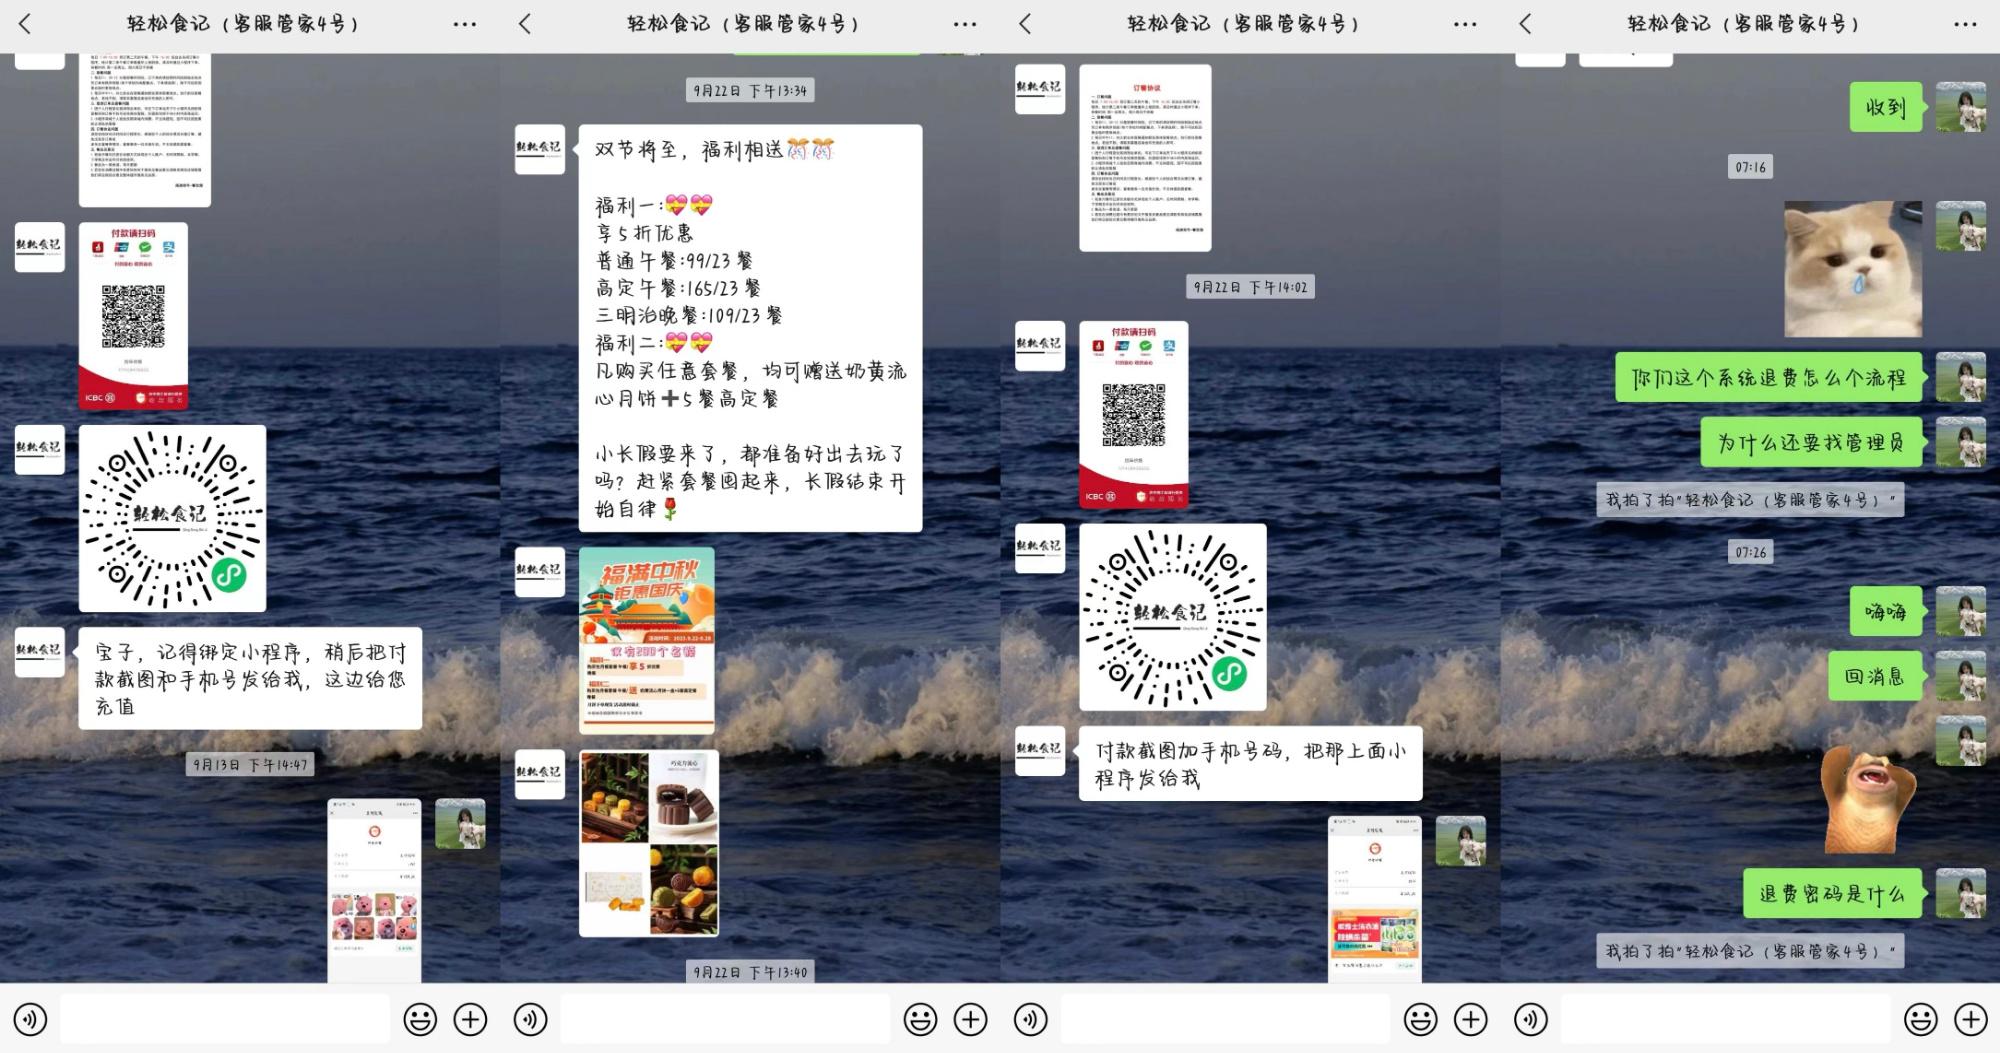Open the mooncake photo collage image

[648, 843]
